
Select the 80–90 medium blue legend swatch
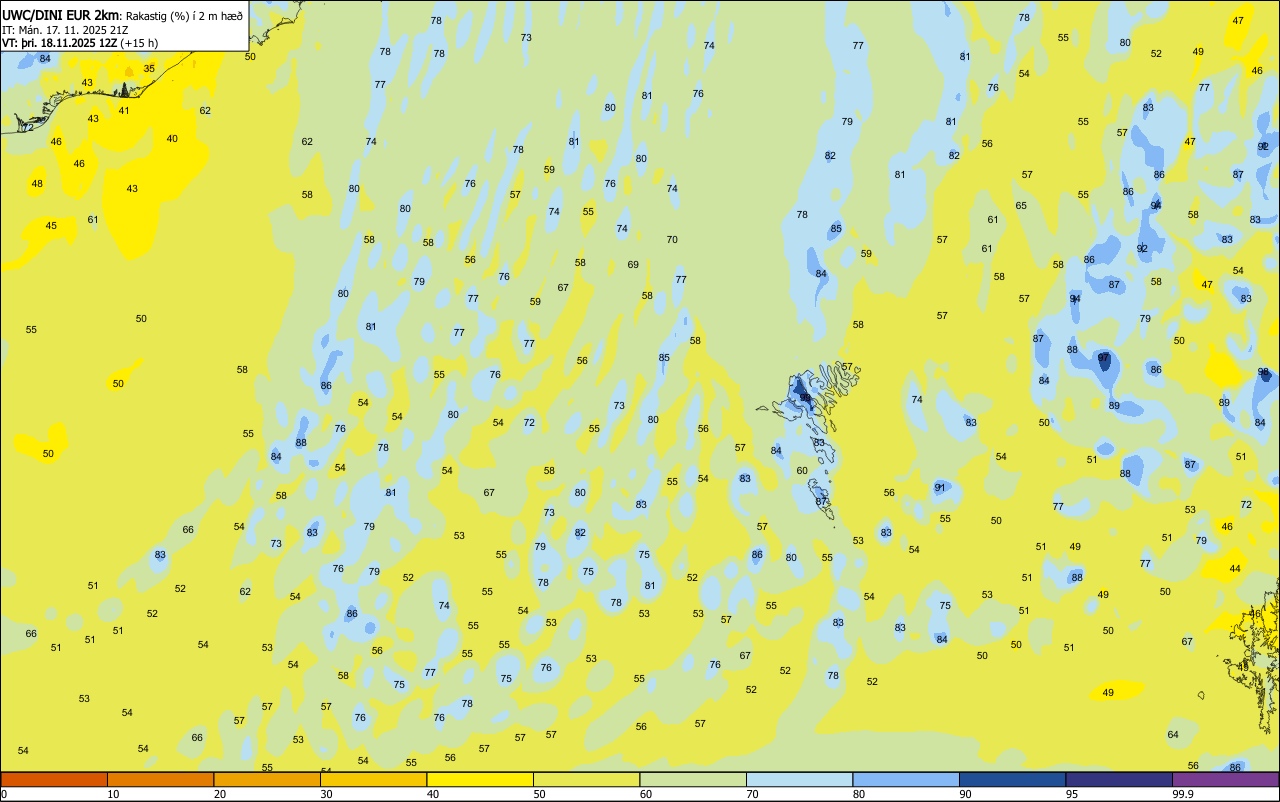(906, 779)
